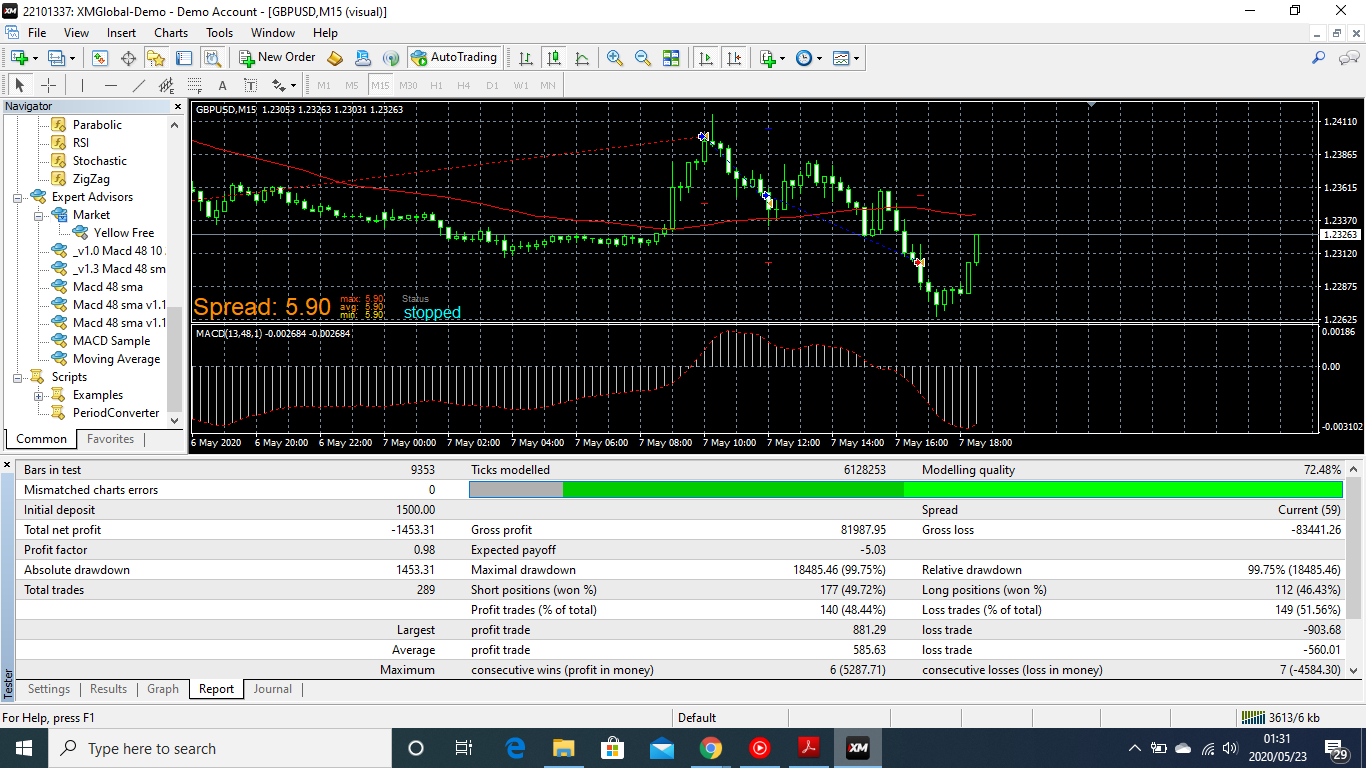Viewport: 1366px width, 768px height.
Task: Open the Charts menu
Action: [171, 33]
